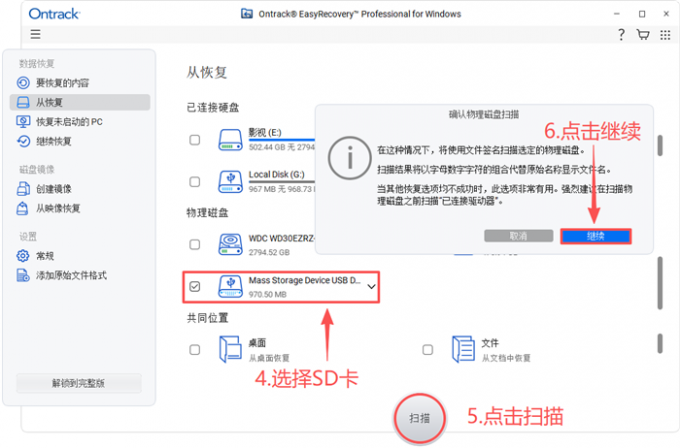680x448 pixels.
Task: Click the 继续恢复 clock icon
Action: pos(23,141)
